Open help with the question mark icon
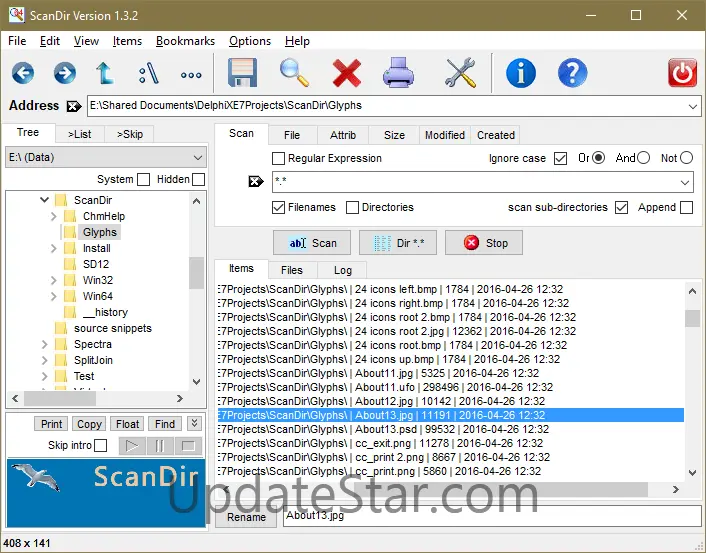Image resolution: width=706 pixels, height=553 pixels. (x=572, y=73)
